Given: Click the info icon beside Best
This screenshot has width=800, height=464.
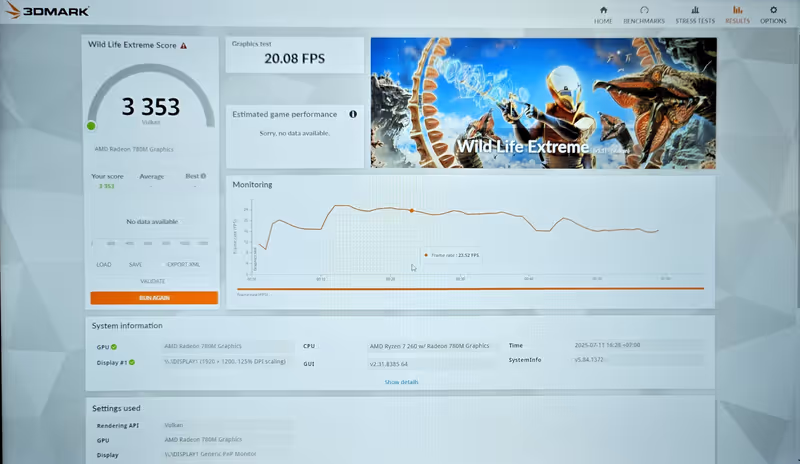Looking at the screenshot, I should pos(203,176).
